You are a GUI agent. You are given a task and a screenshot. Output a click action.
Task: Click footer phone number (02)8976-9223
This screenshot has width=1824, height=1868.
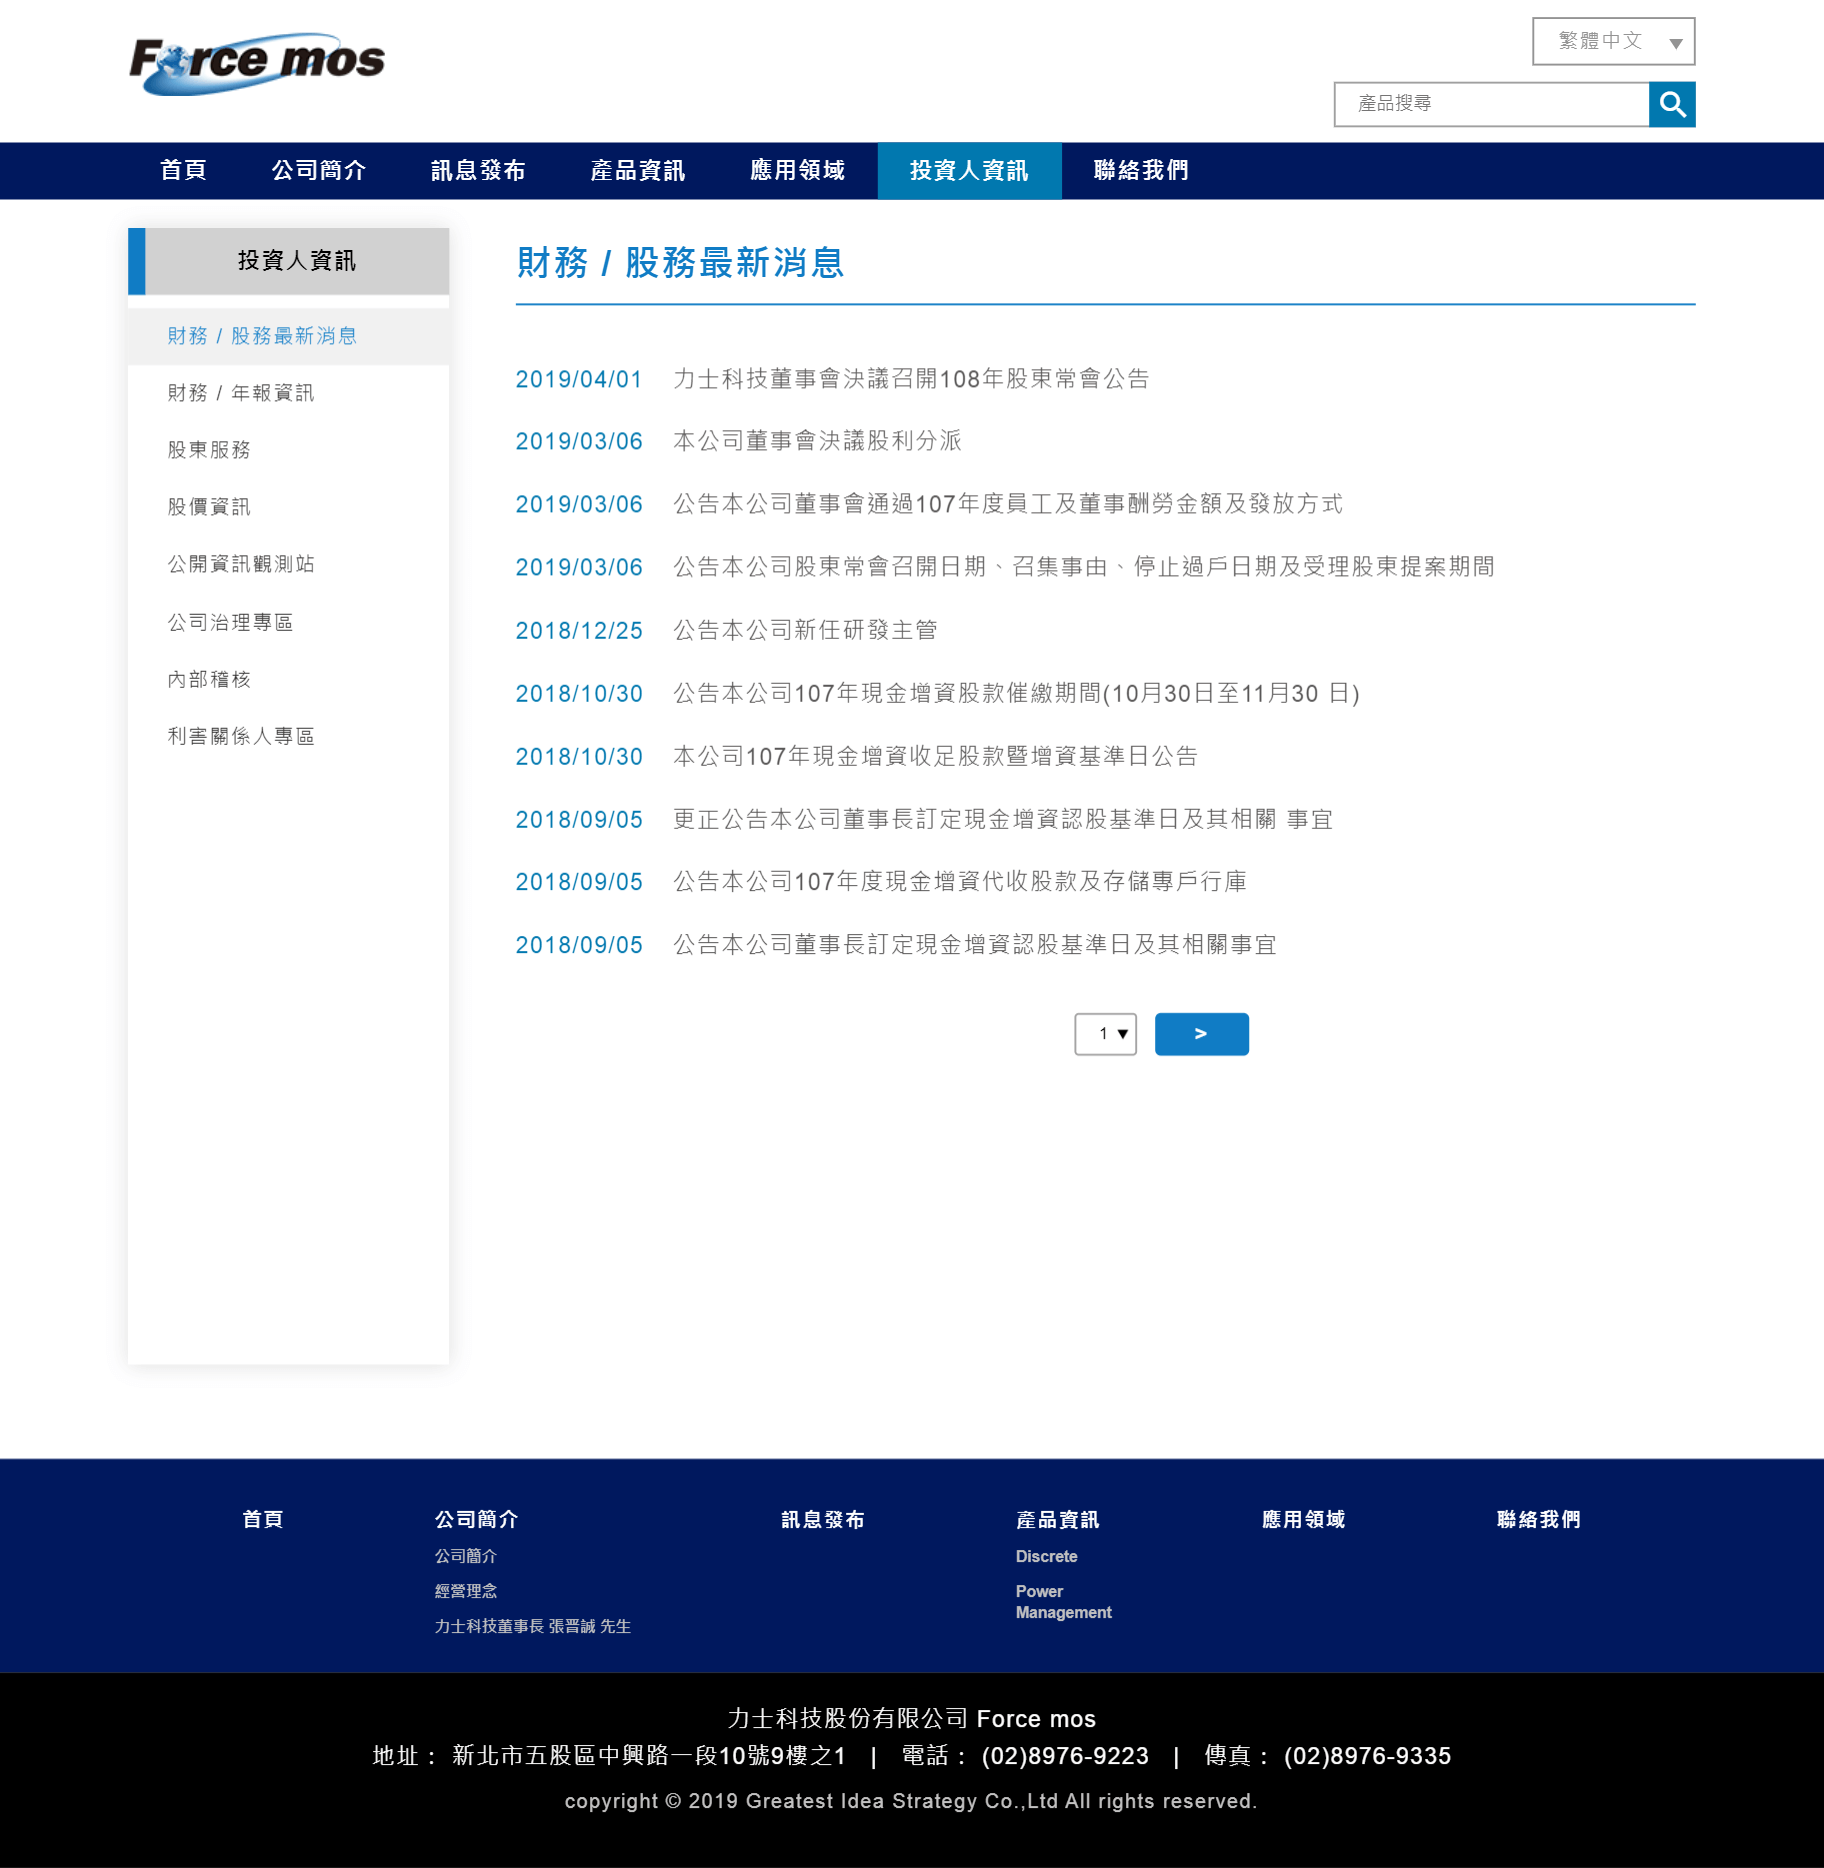coord(1065,1756)
